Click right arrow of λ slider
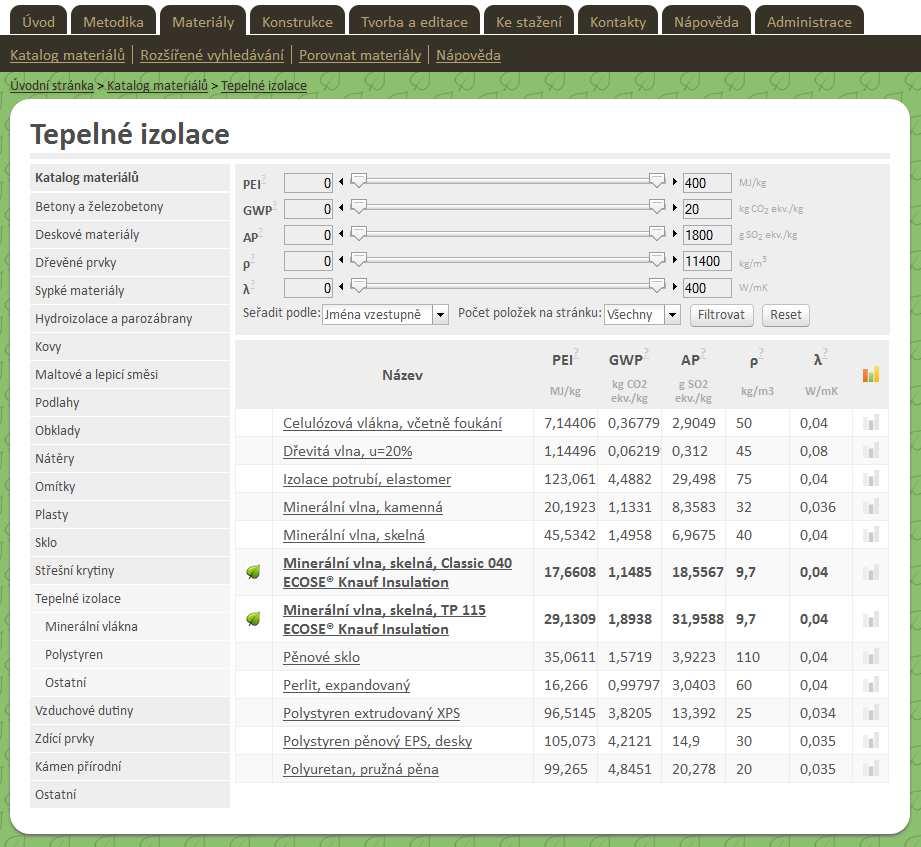 click(674, 287)
